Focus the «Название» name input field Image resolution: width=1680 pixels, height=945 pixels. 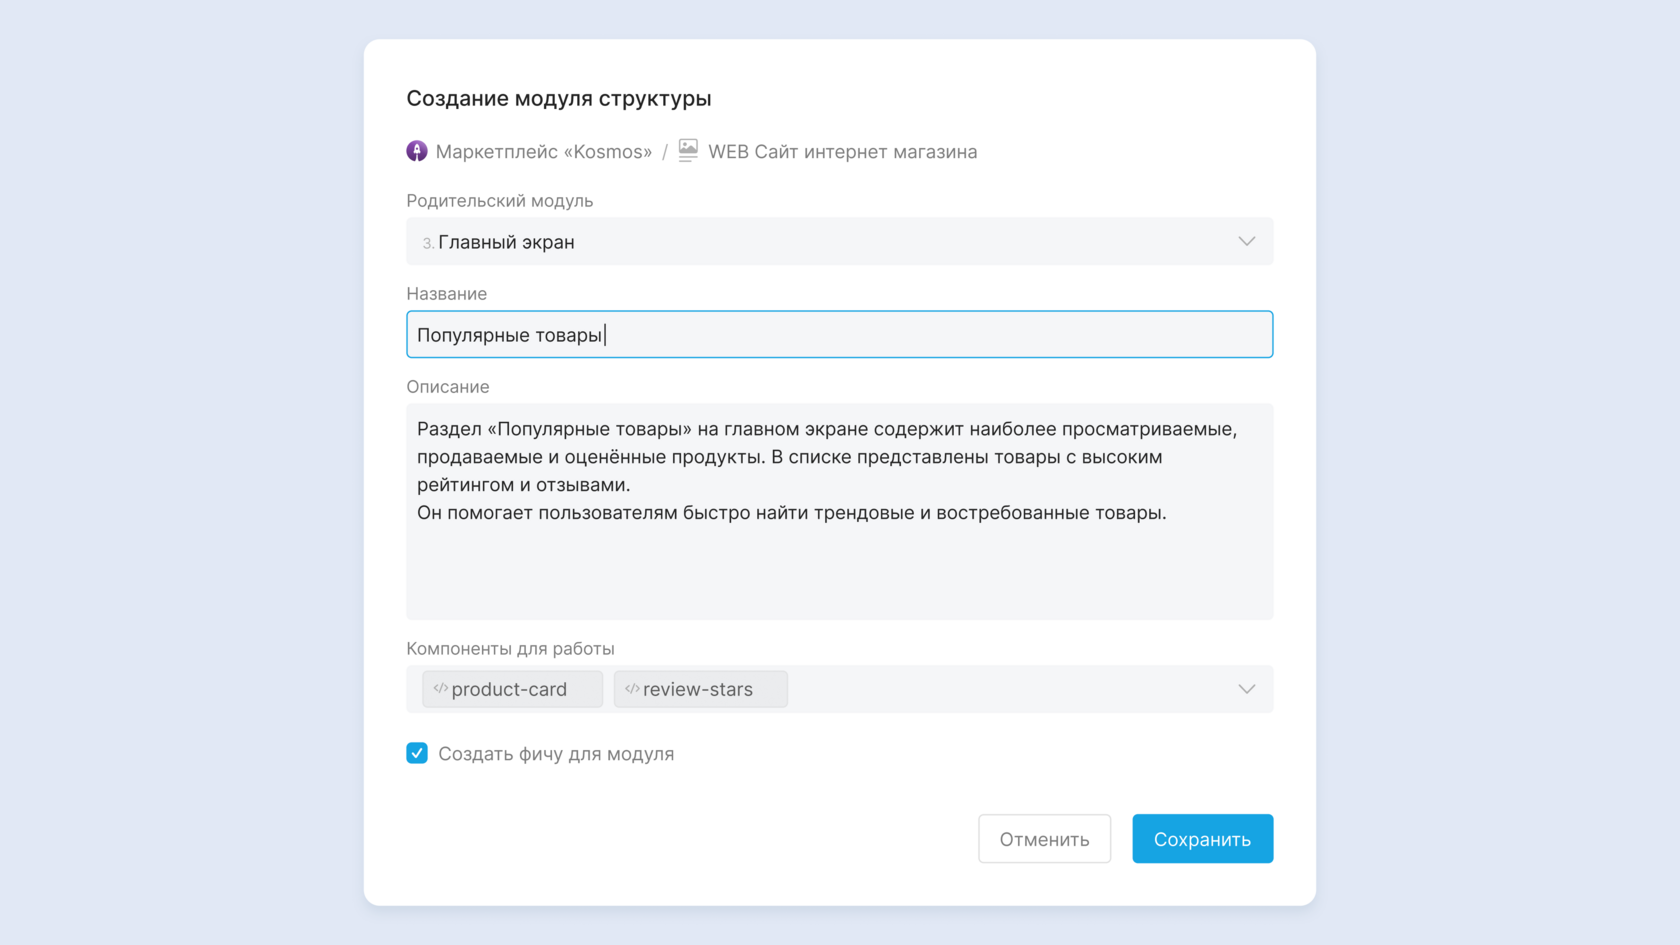(839, 335)
